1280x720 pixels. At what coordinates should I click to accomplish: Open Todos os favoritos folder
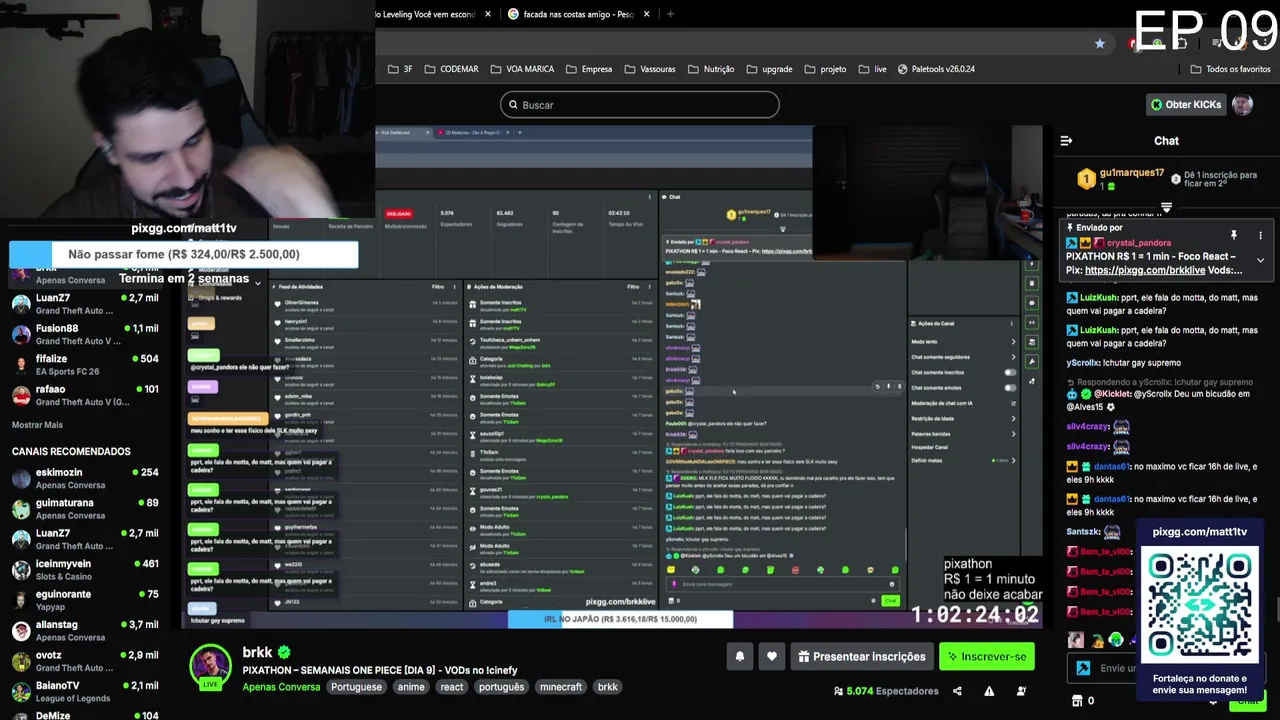1231,69
